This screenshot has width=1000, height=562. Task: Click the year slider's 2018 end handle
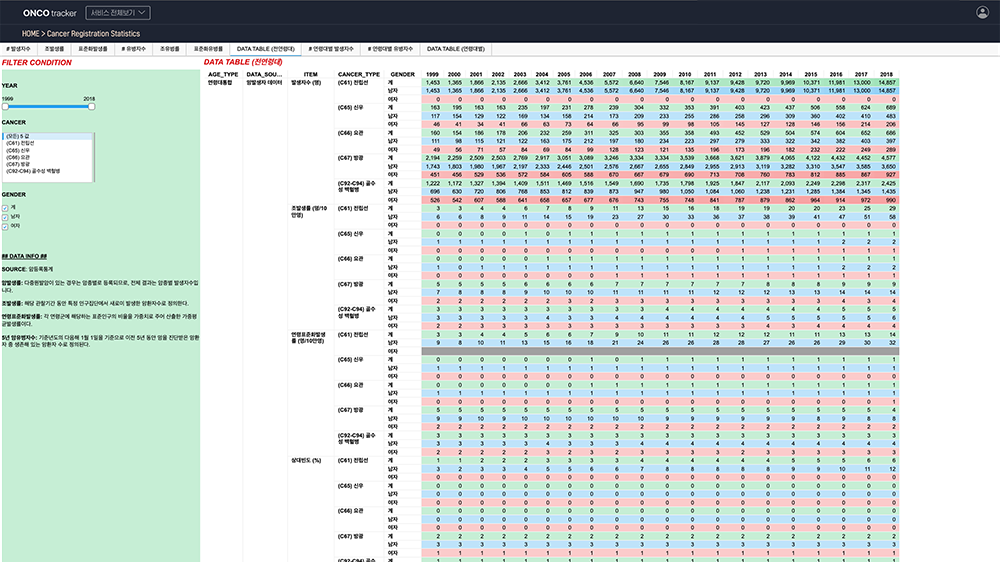coord(91,106)
